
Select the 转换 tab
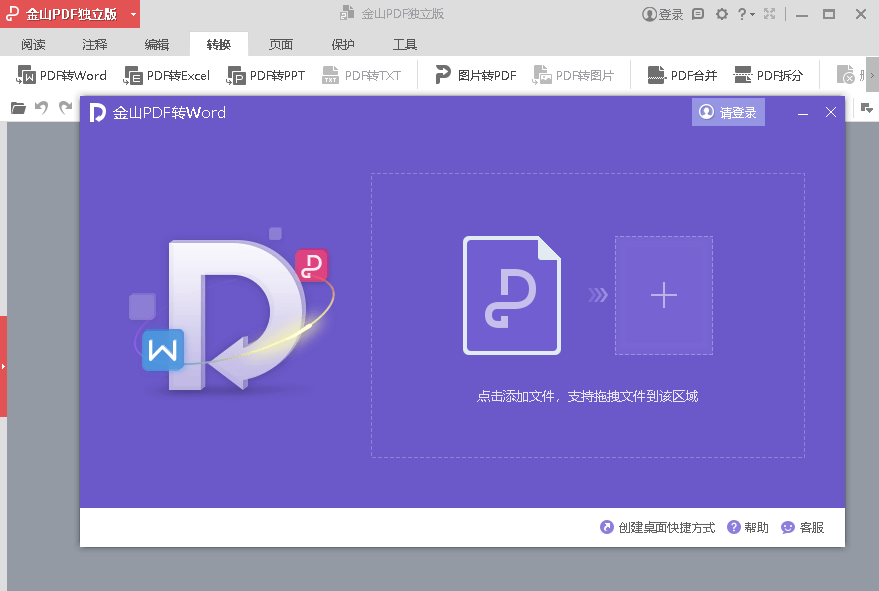[219, 44]
